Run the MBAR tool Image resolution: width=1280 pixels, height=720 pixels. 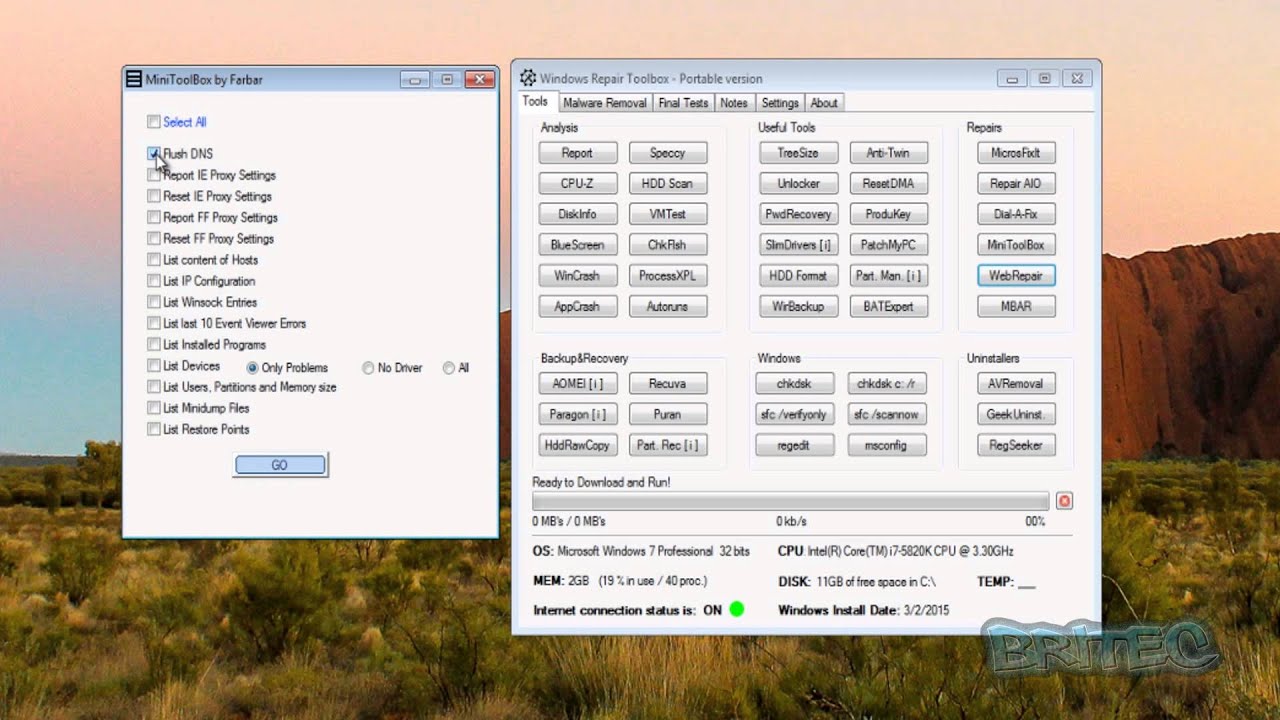[1016, 306]
